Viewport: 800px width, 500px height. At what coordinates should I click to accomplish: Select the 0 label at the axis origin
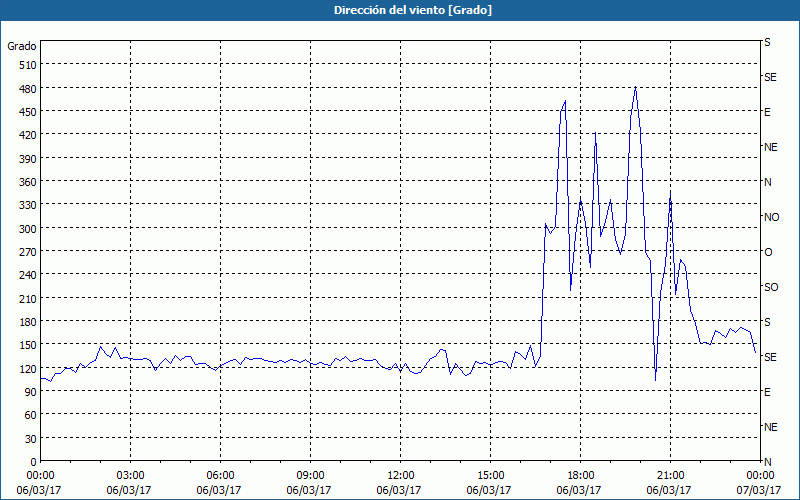pyautogui.click(x=34, y=462)
